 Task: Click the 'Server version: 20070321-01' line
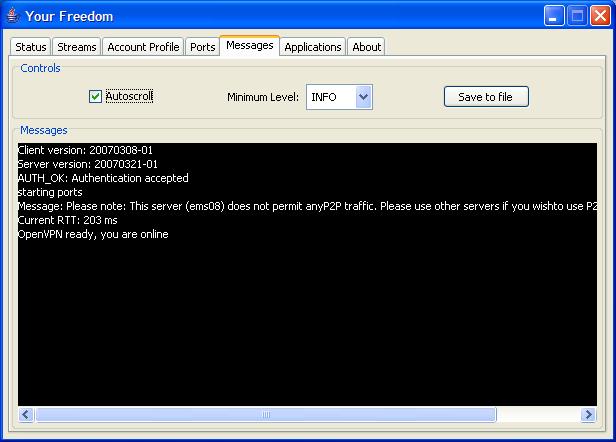pos(88,164)
